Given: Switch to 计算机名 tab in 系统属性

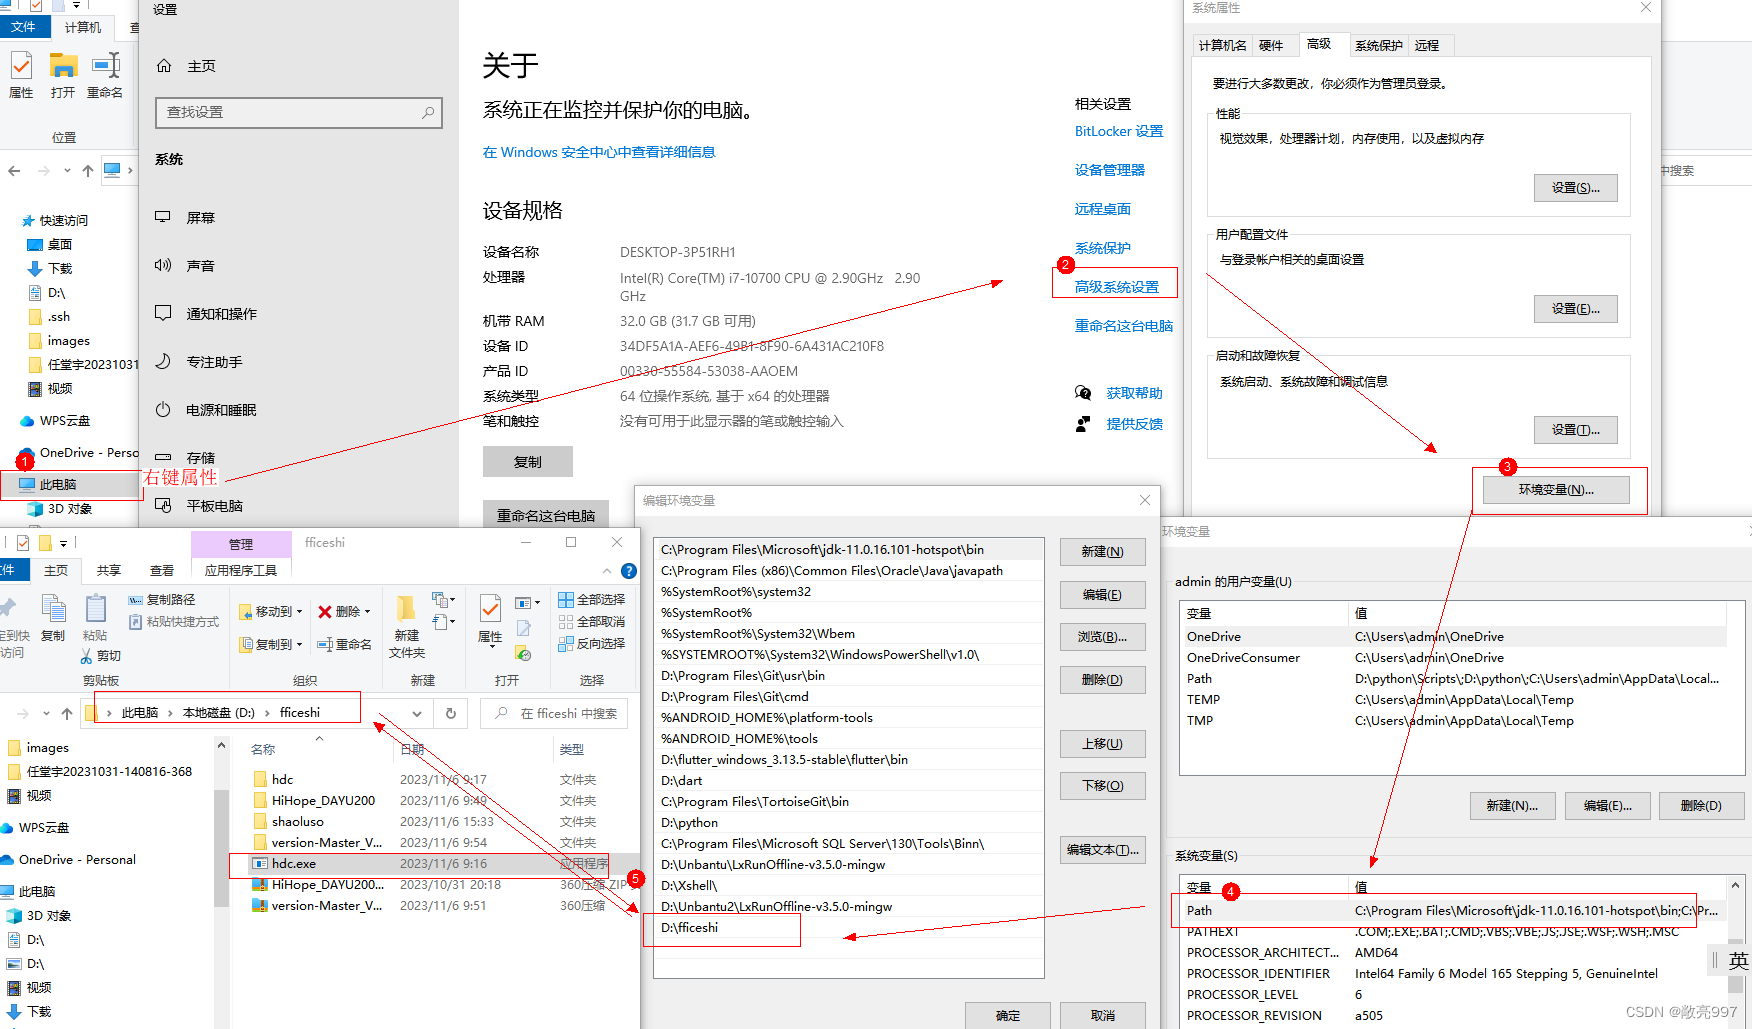Looking at the screenshot, I should coord(1222,45).
